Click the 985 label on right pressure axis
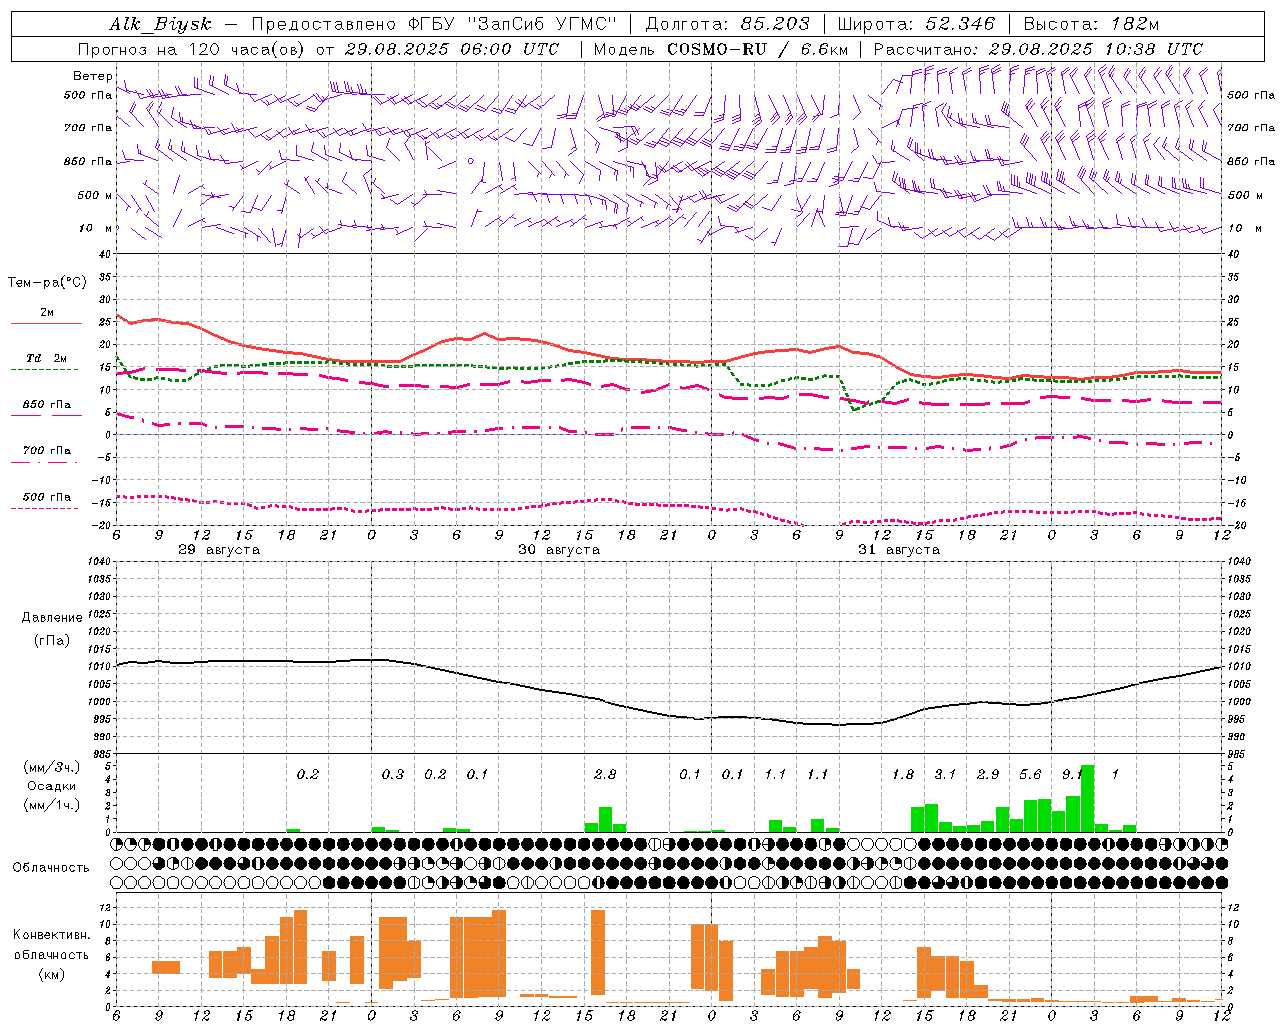This screenshot has height=1024, width=1280. pos(1237,754)
